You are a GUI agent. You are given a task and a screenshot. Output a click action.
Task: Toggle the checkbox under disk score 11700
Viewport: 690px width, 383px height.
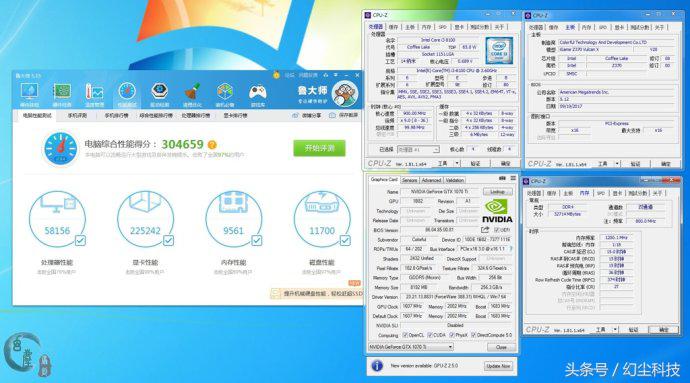(x=345, y=240)
